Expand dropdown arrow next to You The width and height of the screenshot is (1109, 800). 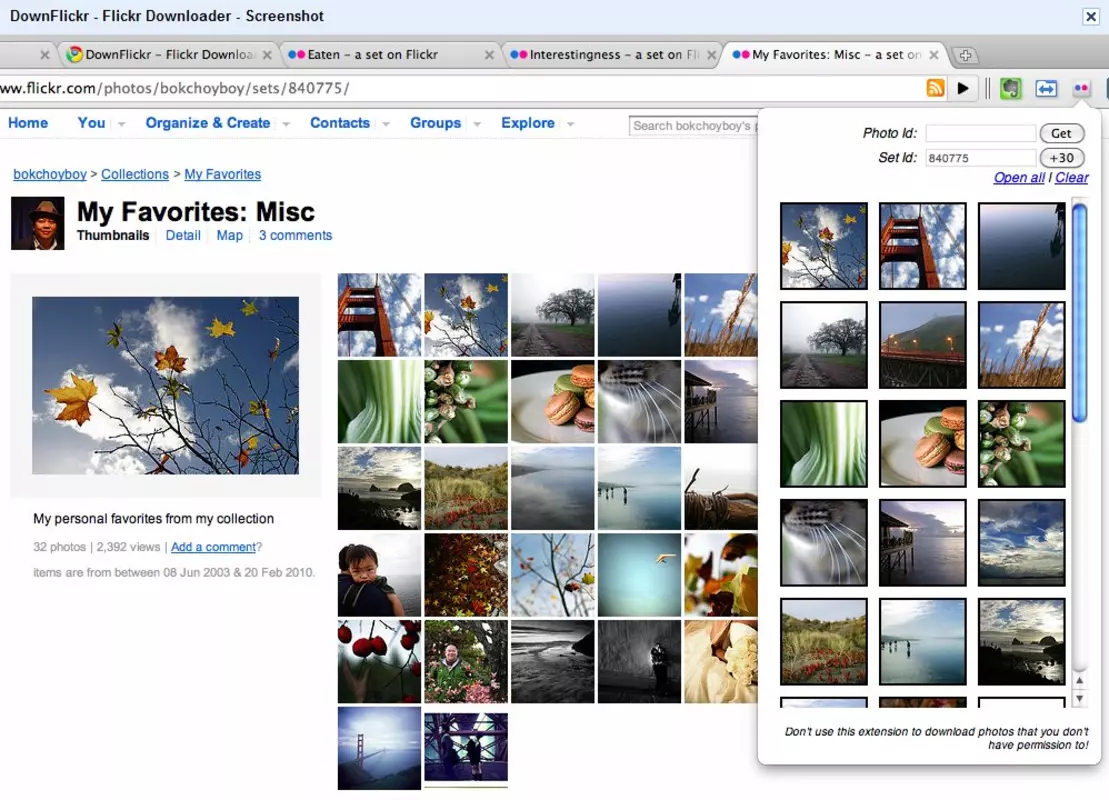[x=122, y=124]
